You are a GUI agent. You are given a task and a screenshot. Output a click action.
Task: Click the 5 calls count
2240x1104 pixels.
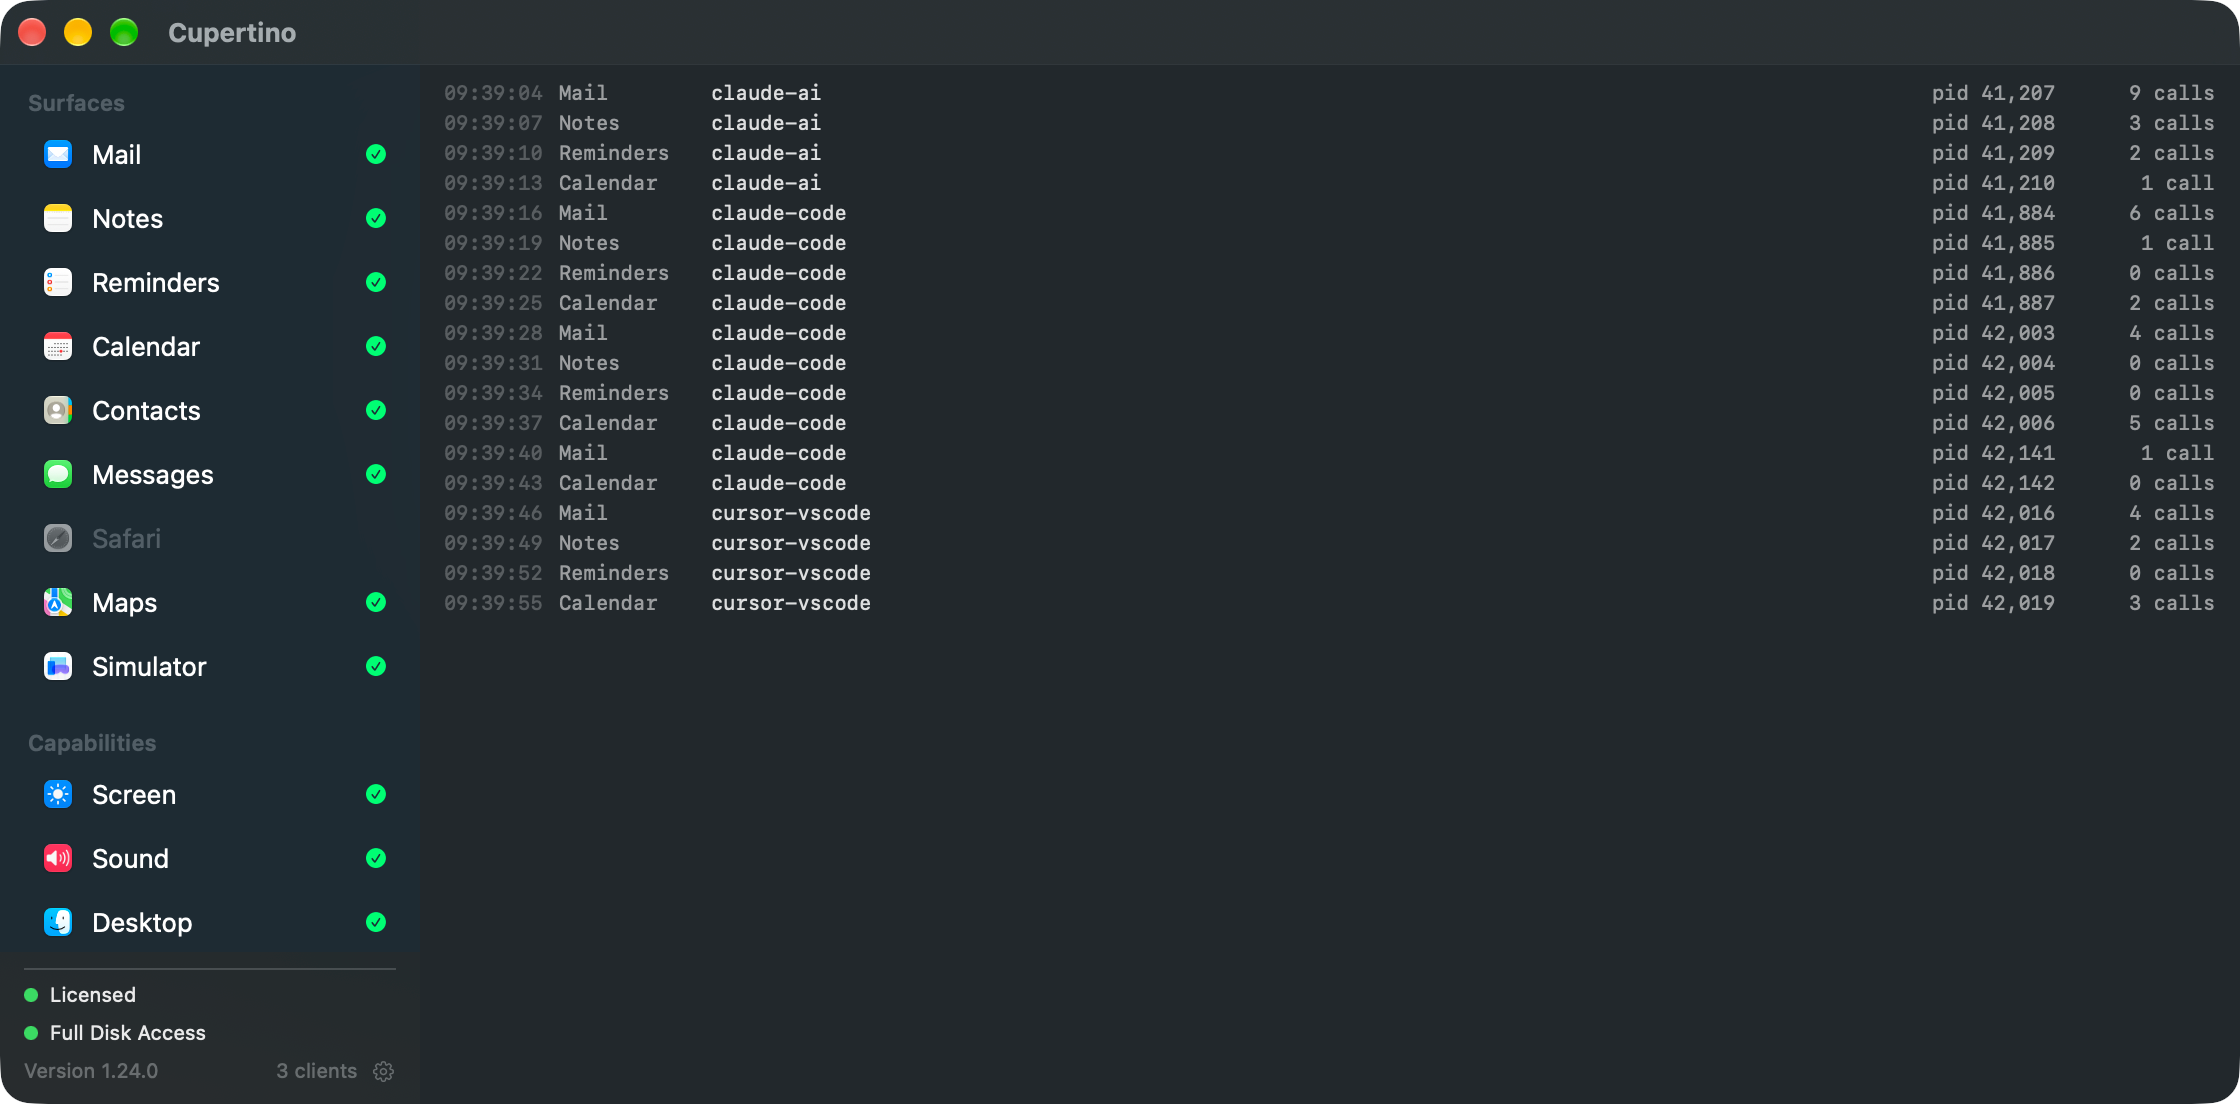(x=2171, y=423)
